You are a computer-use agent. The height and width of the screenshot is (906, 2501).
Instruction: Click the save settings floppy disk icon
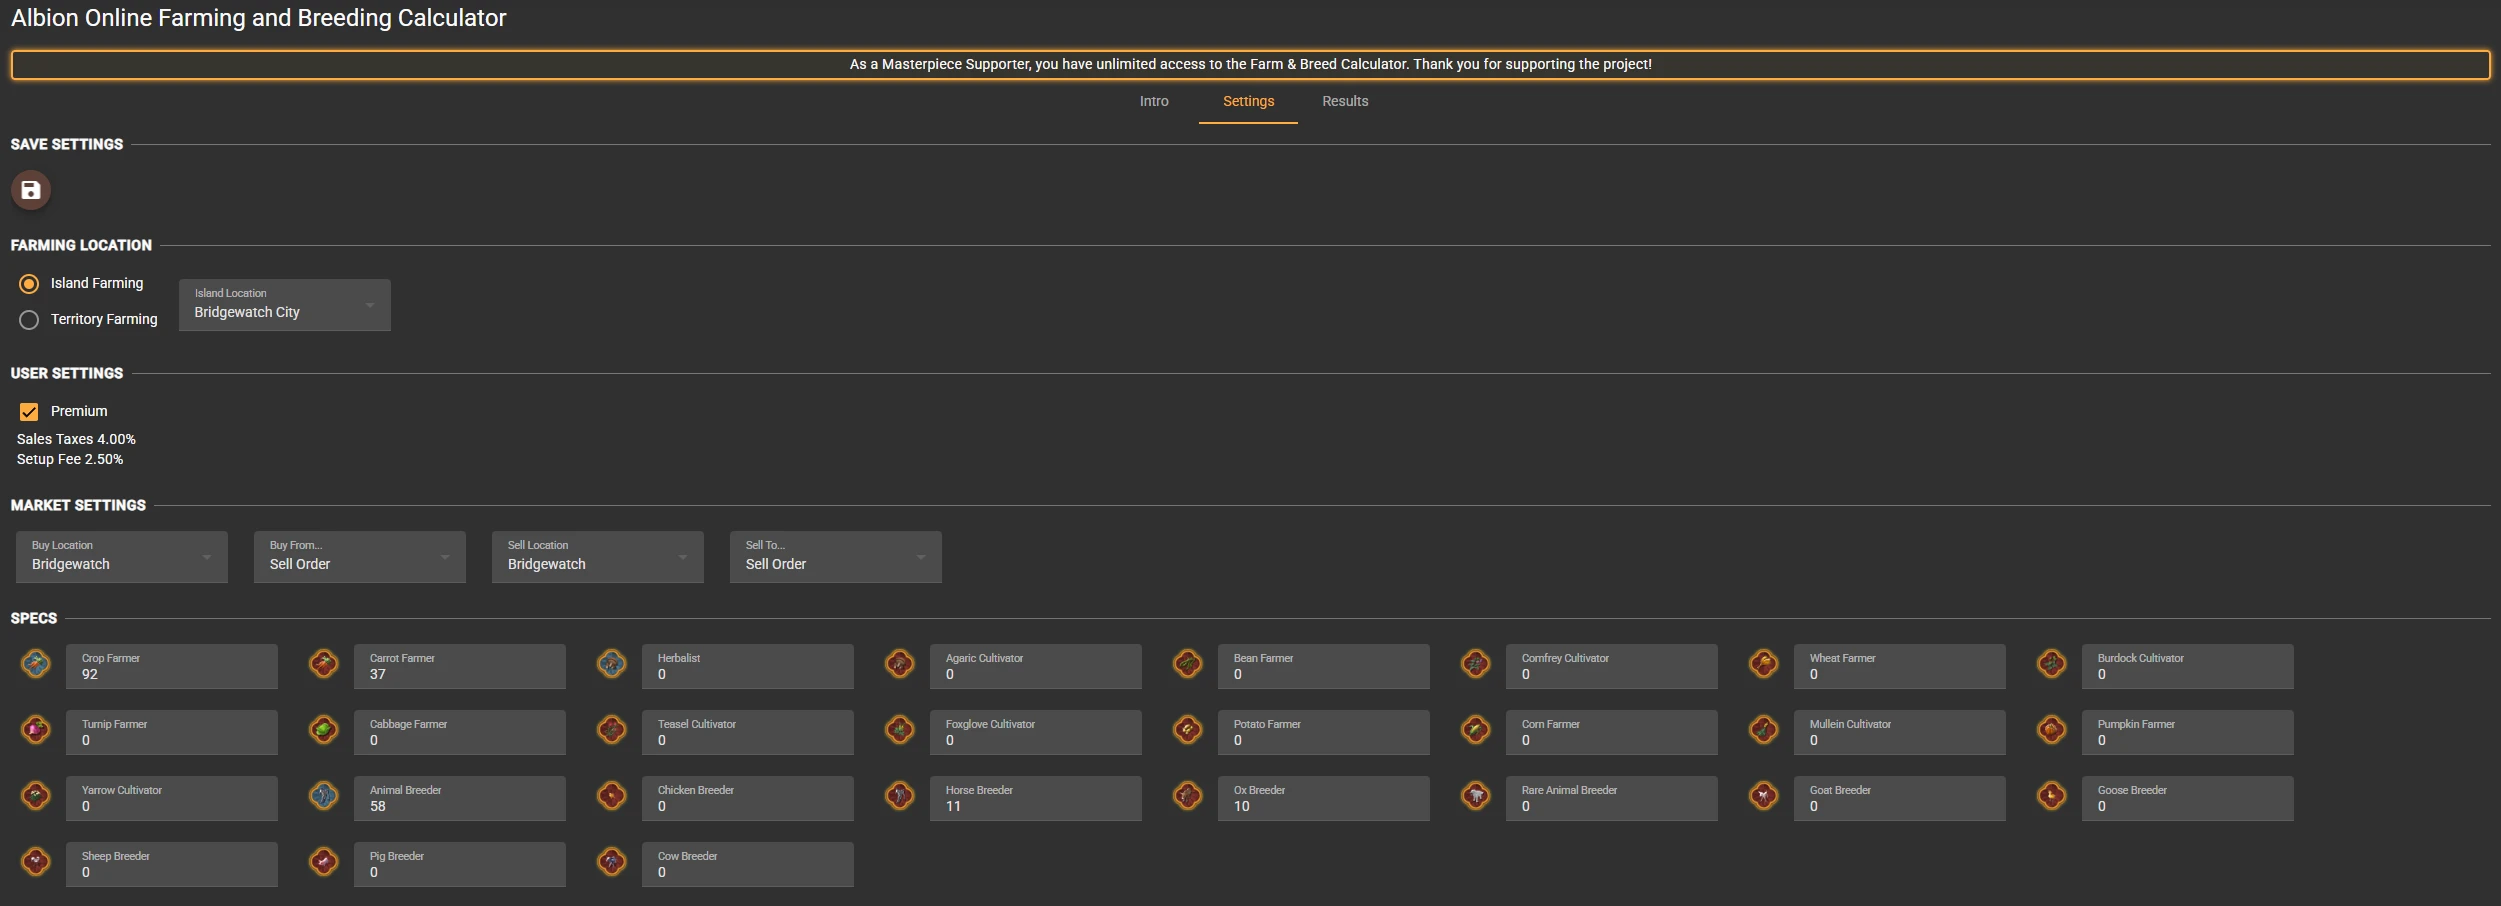(31, 190)
